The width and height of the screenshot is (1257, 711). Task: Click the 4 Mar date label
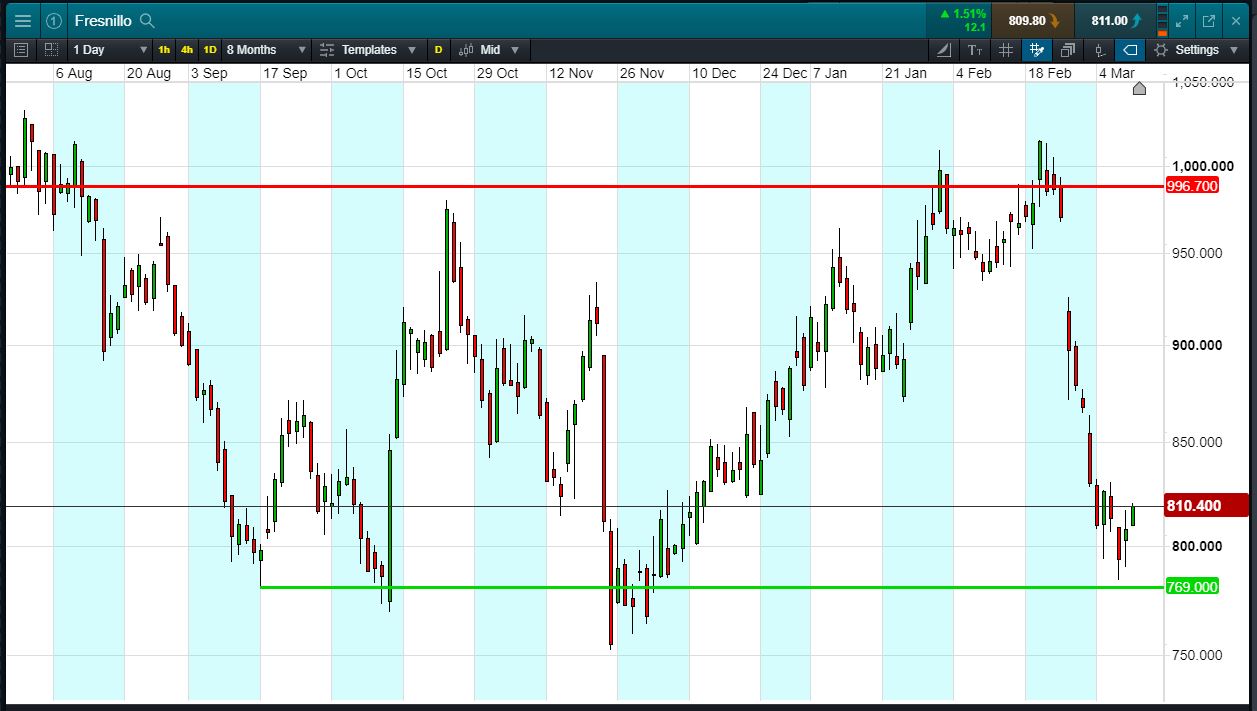(x=1117, y=73)
